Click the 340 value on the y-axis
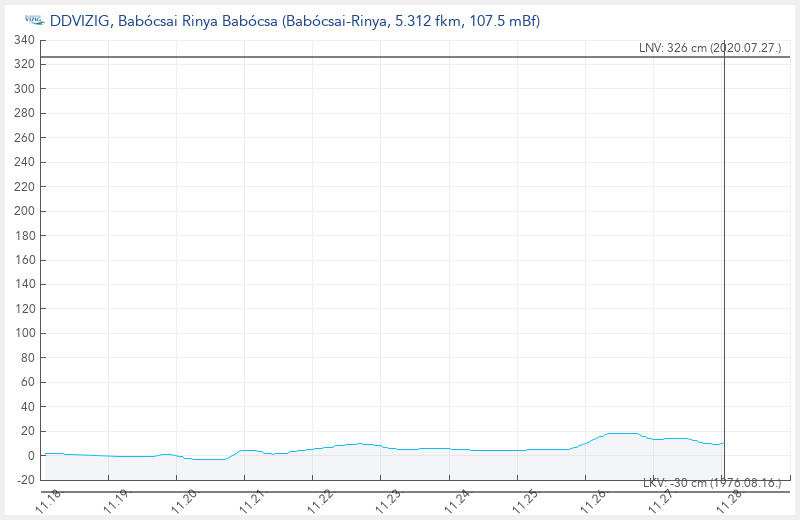This screenshot has height=520, width=800. pos(24,41)
